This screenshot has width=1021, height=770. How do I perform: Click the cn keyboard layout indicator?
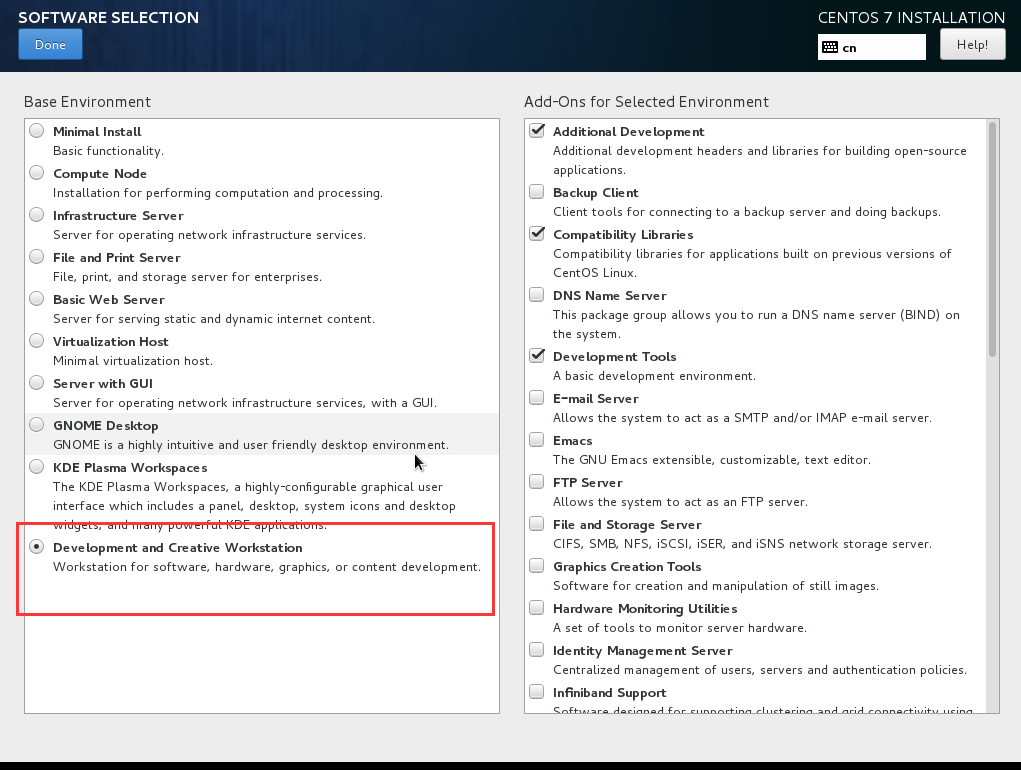tap(871, 48)
